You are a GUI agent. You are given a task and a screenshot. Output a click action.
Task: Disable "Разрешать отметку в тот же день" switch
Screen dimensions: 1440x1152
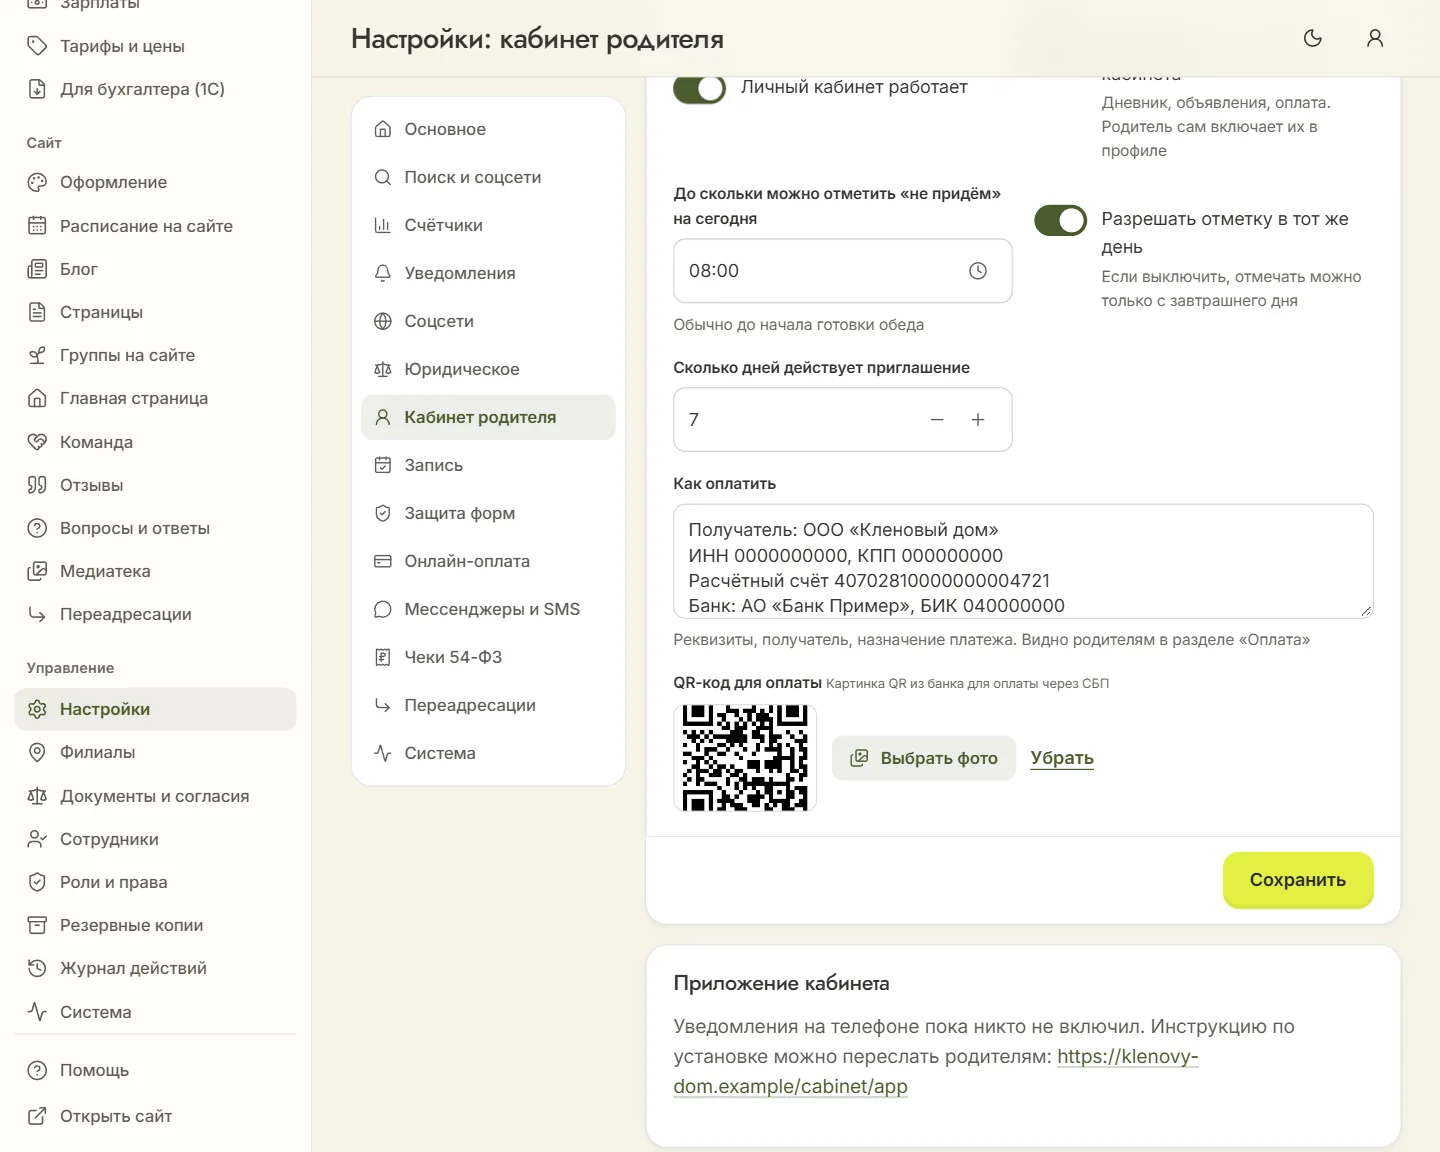[x=1060, y=220]
